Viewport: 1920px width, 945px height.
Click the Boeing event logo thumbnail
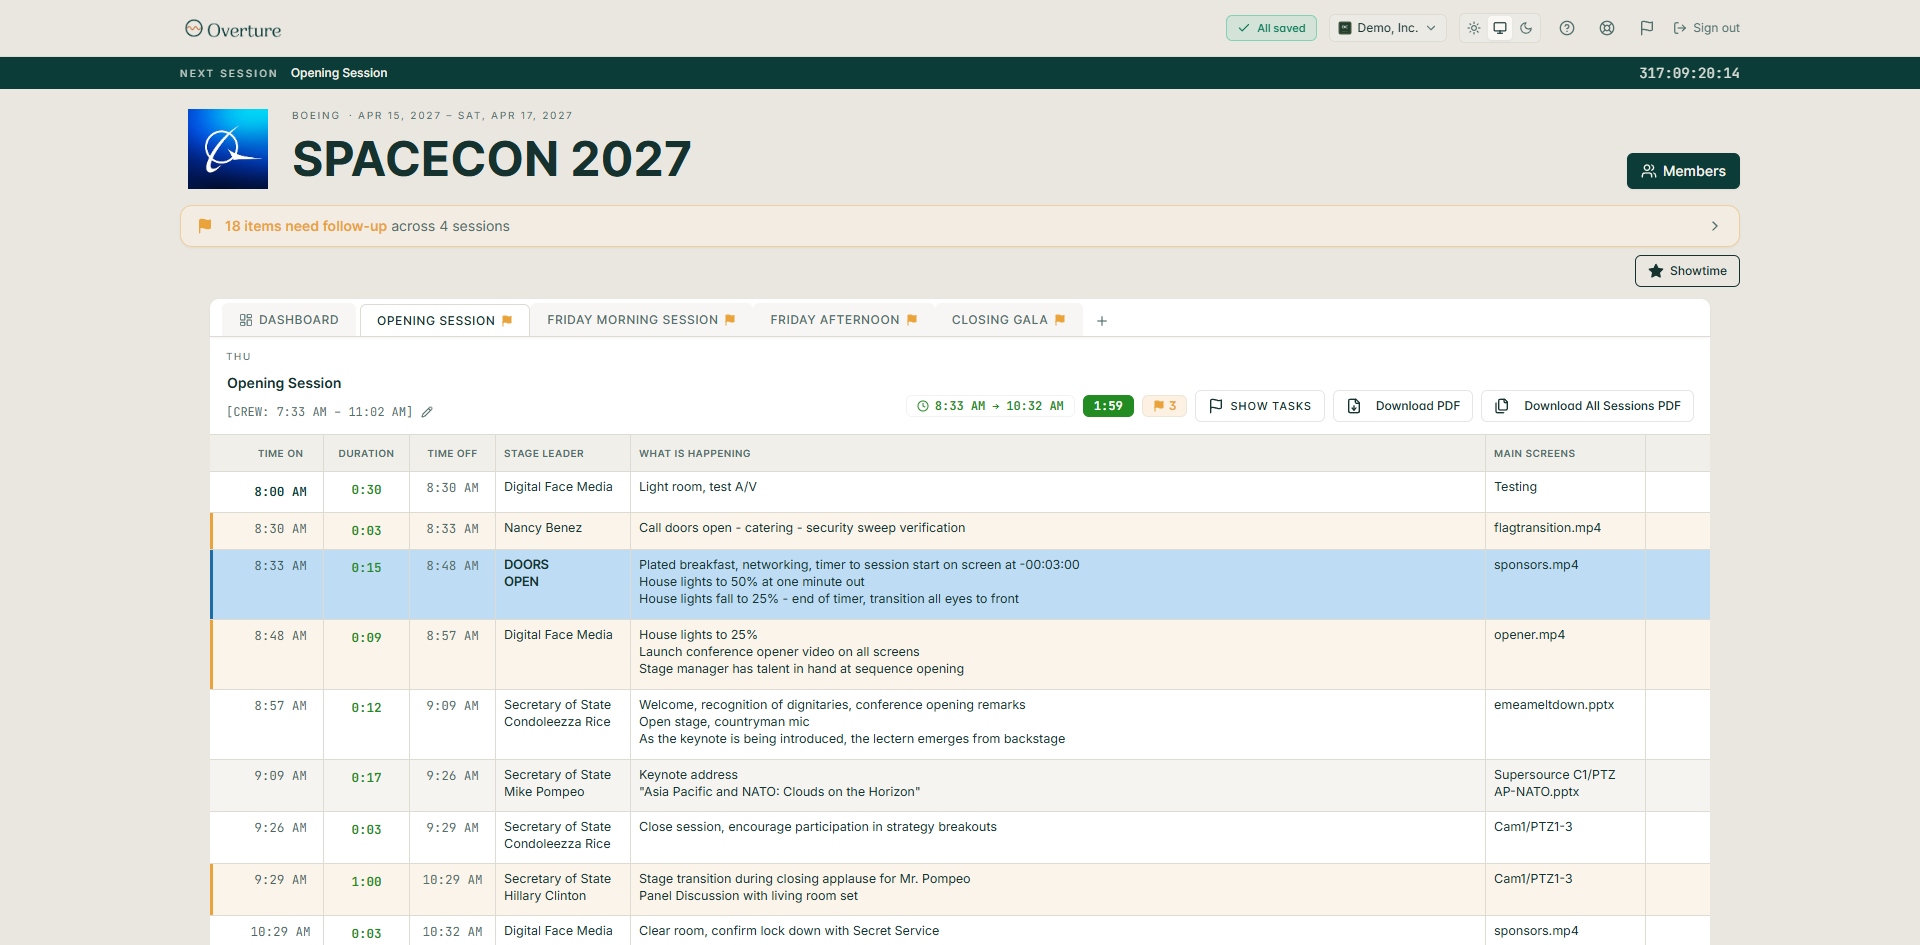click(228, 149)
